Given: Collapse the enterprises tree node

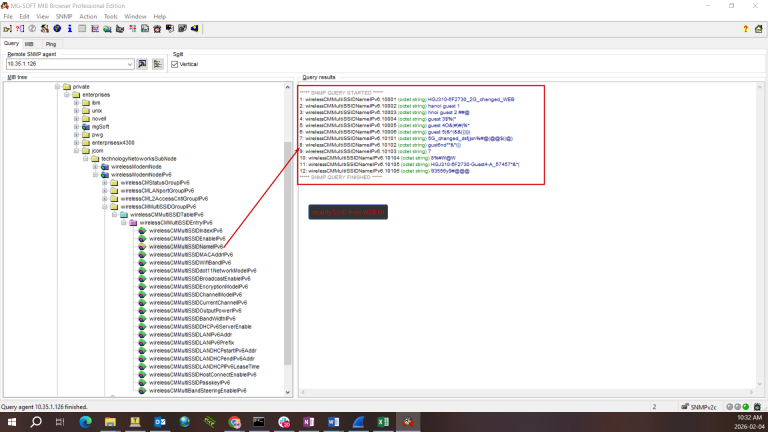Looking at the screenshot, I should click(x=67, y=95).
